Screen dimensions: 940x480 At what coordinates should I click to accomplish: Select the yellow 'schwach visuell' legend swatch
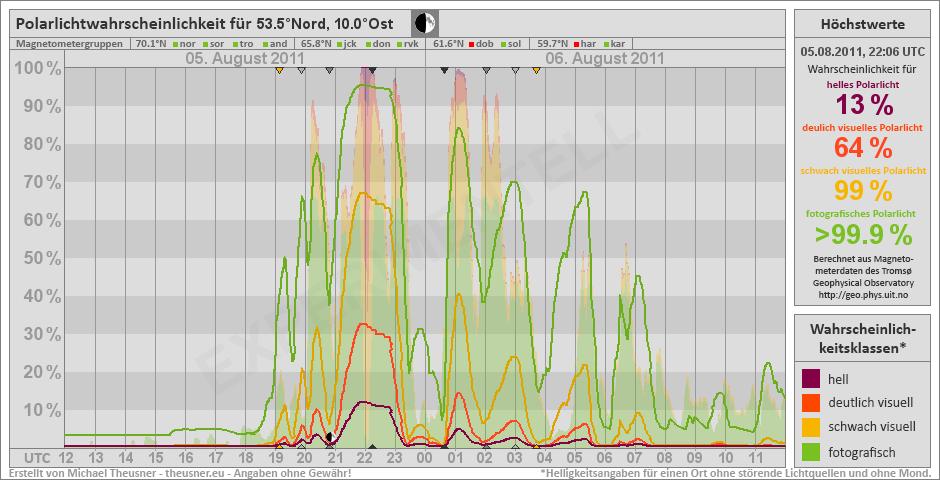[812, 427]
